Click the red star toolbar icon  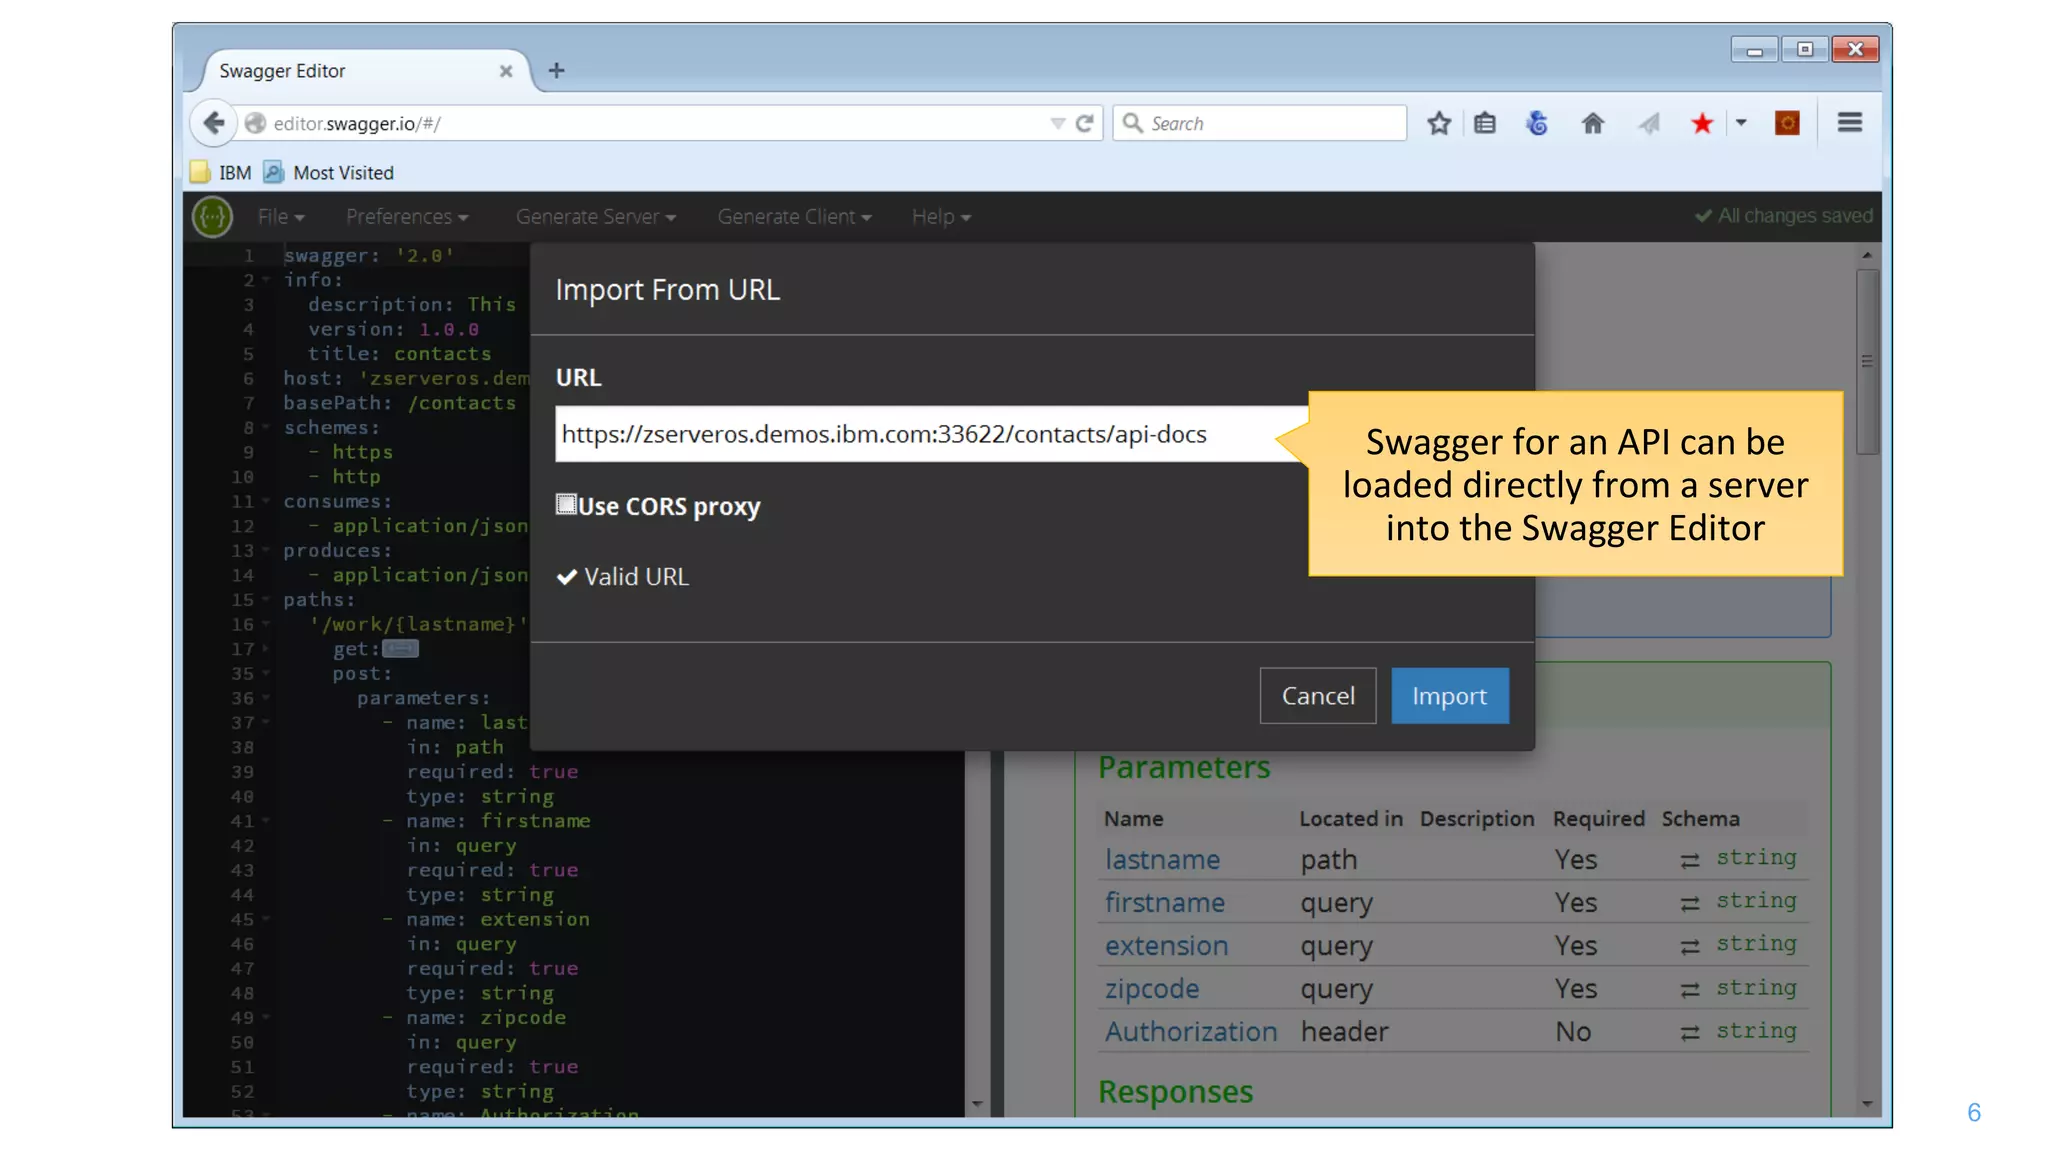click(1702, 123)
